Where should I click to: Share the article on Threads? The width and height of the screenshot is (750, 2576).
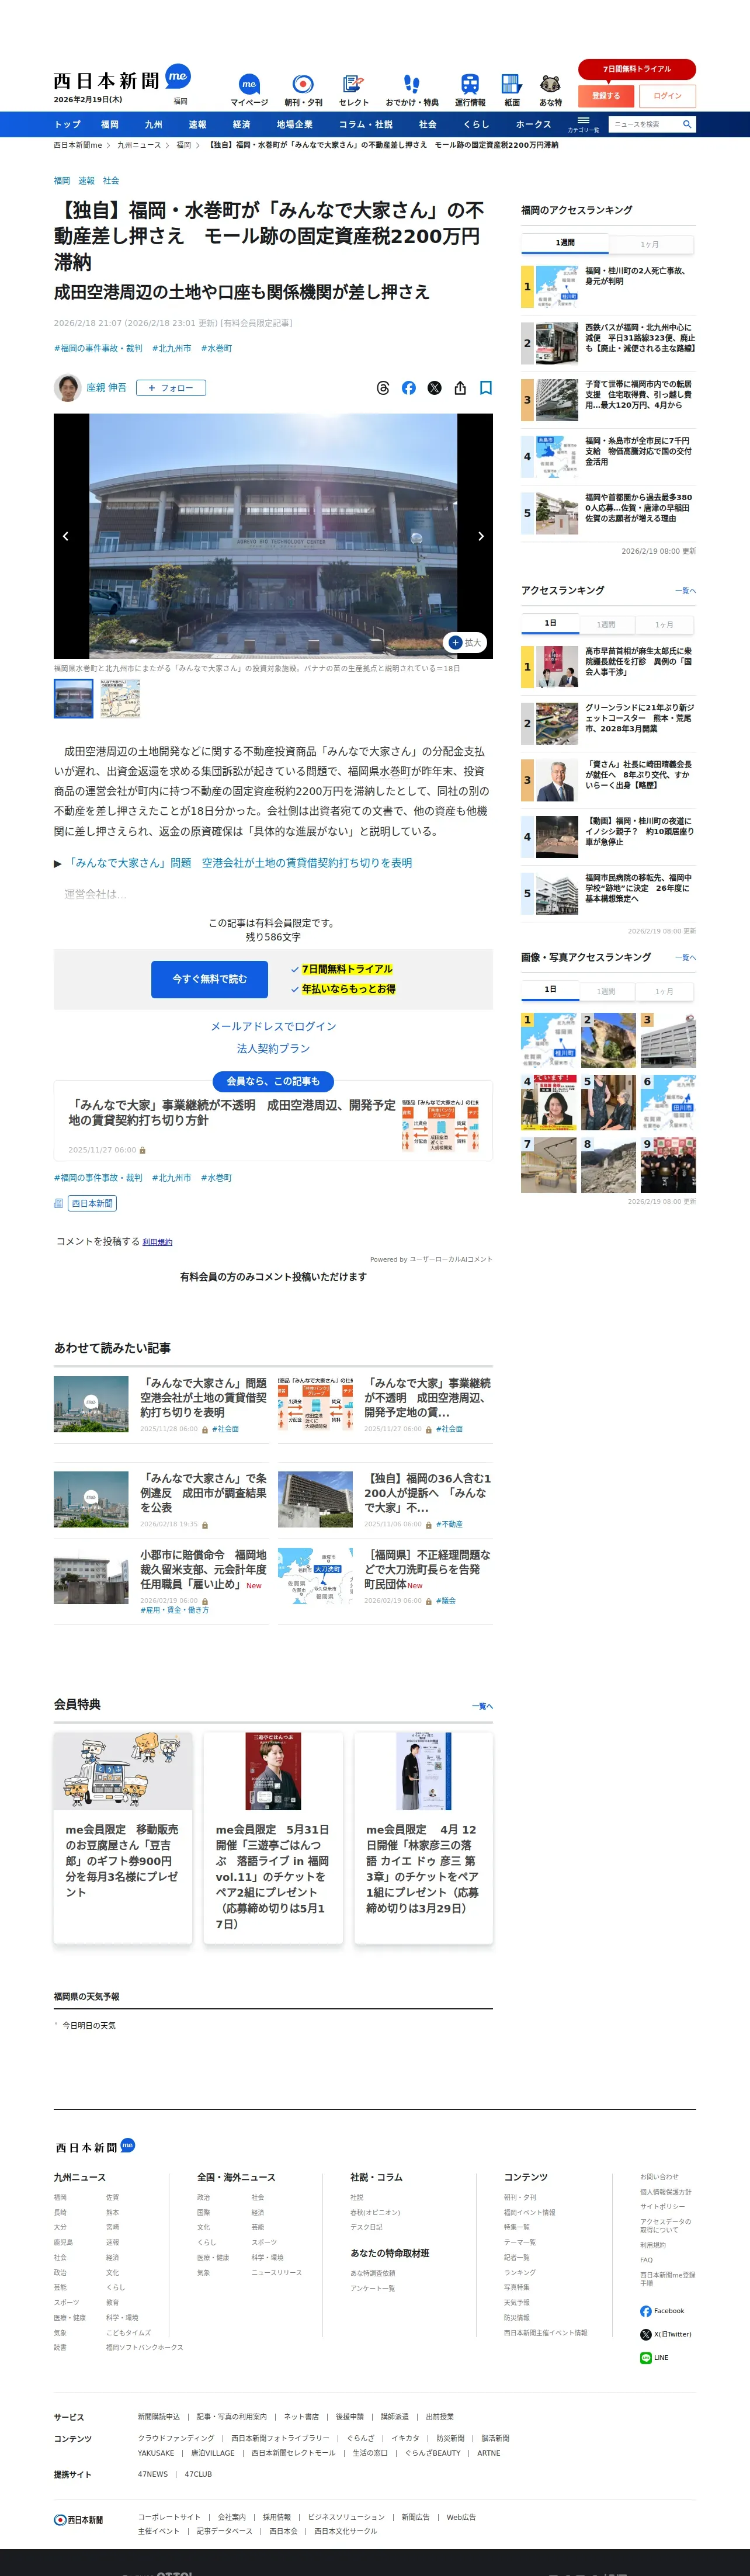coord(383,388)
